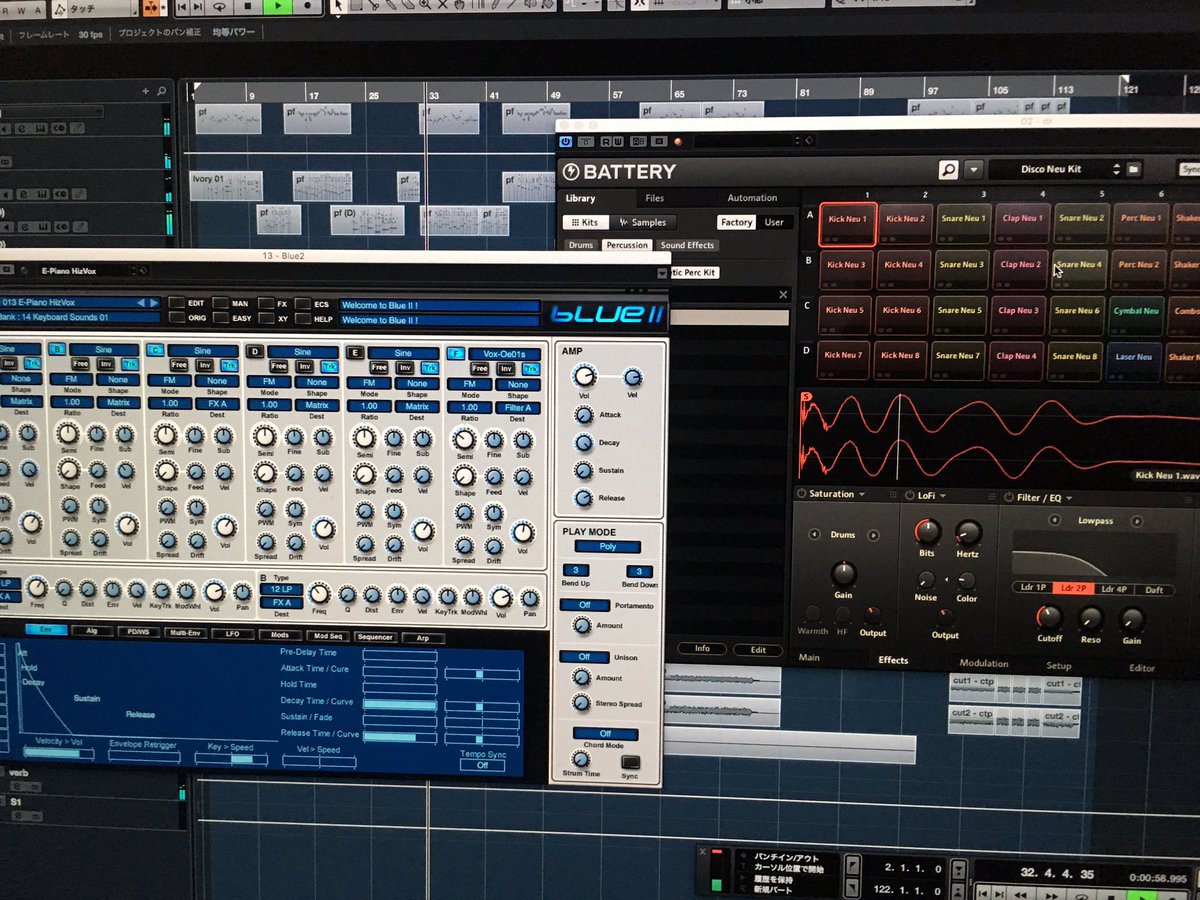Open Battery search magnifier icon
1200x900 pixels.
click(x=948, y=170)
